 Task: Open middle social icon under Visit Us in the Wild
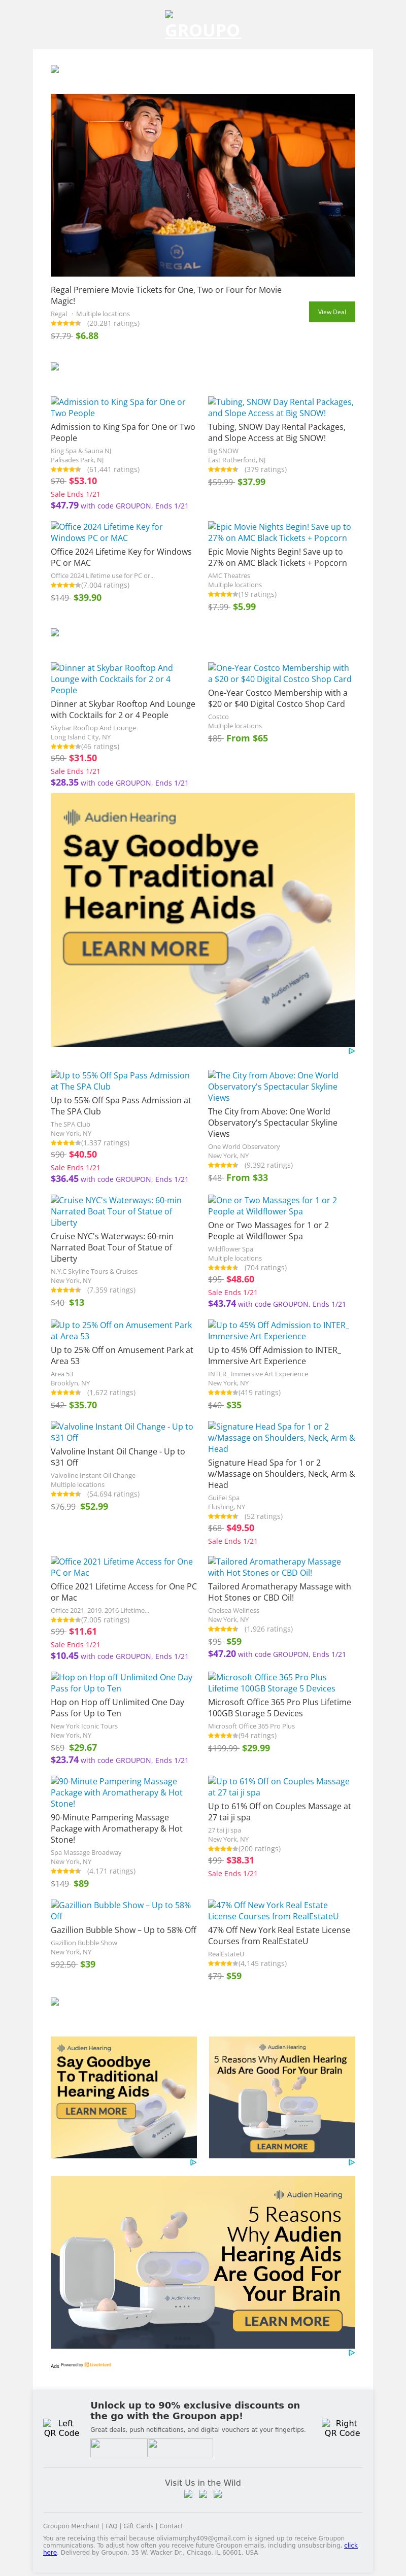(203, 2494)
